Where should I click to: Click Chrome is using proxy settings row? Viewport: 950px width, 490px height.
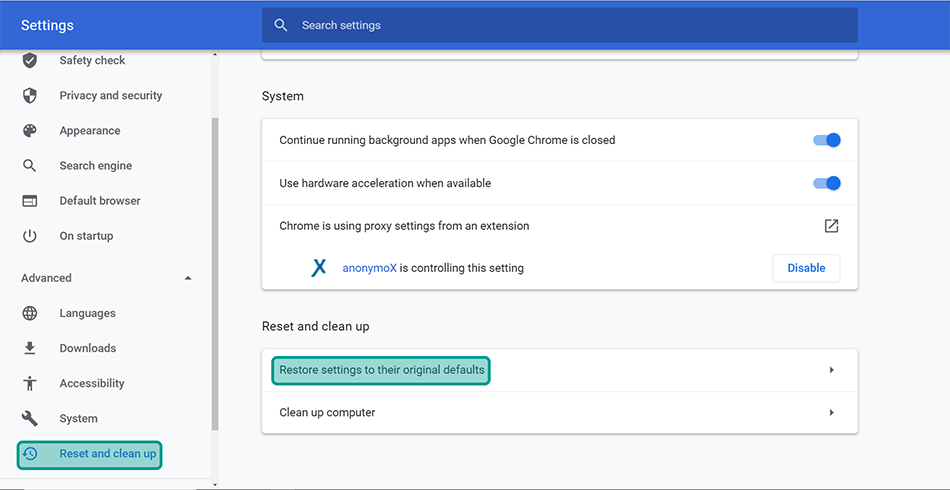tap(559, 226)
